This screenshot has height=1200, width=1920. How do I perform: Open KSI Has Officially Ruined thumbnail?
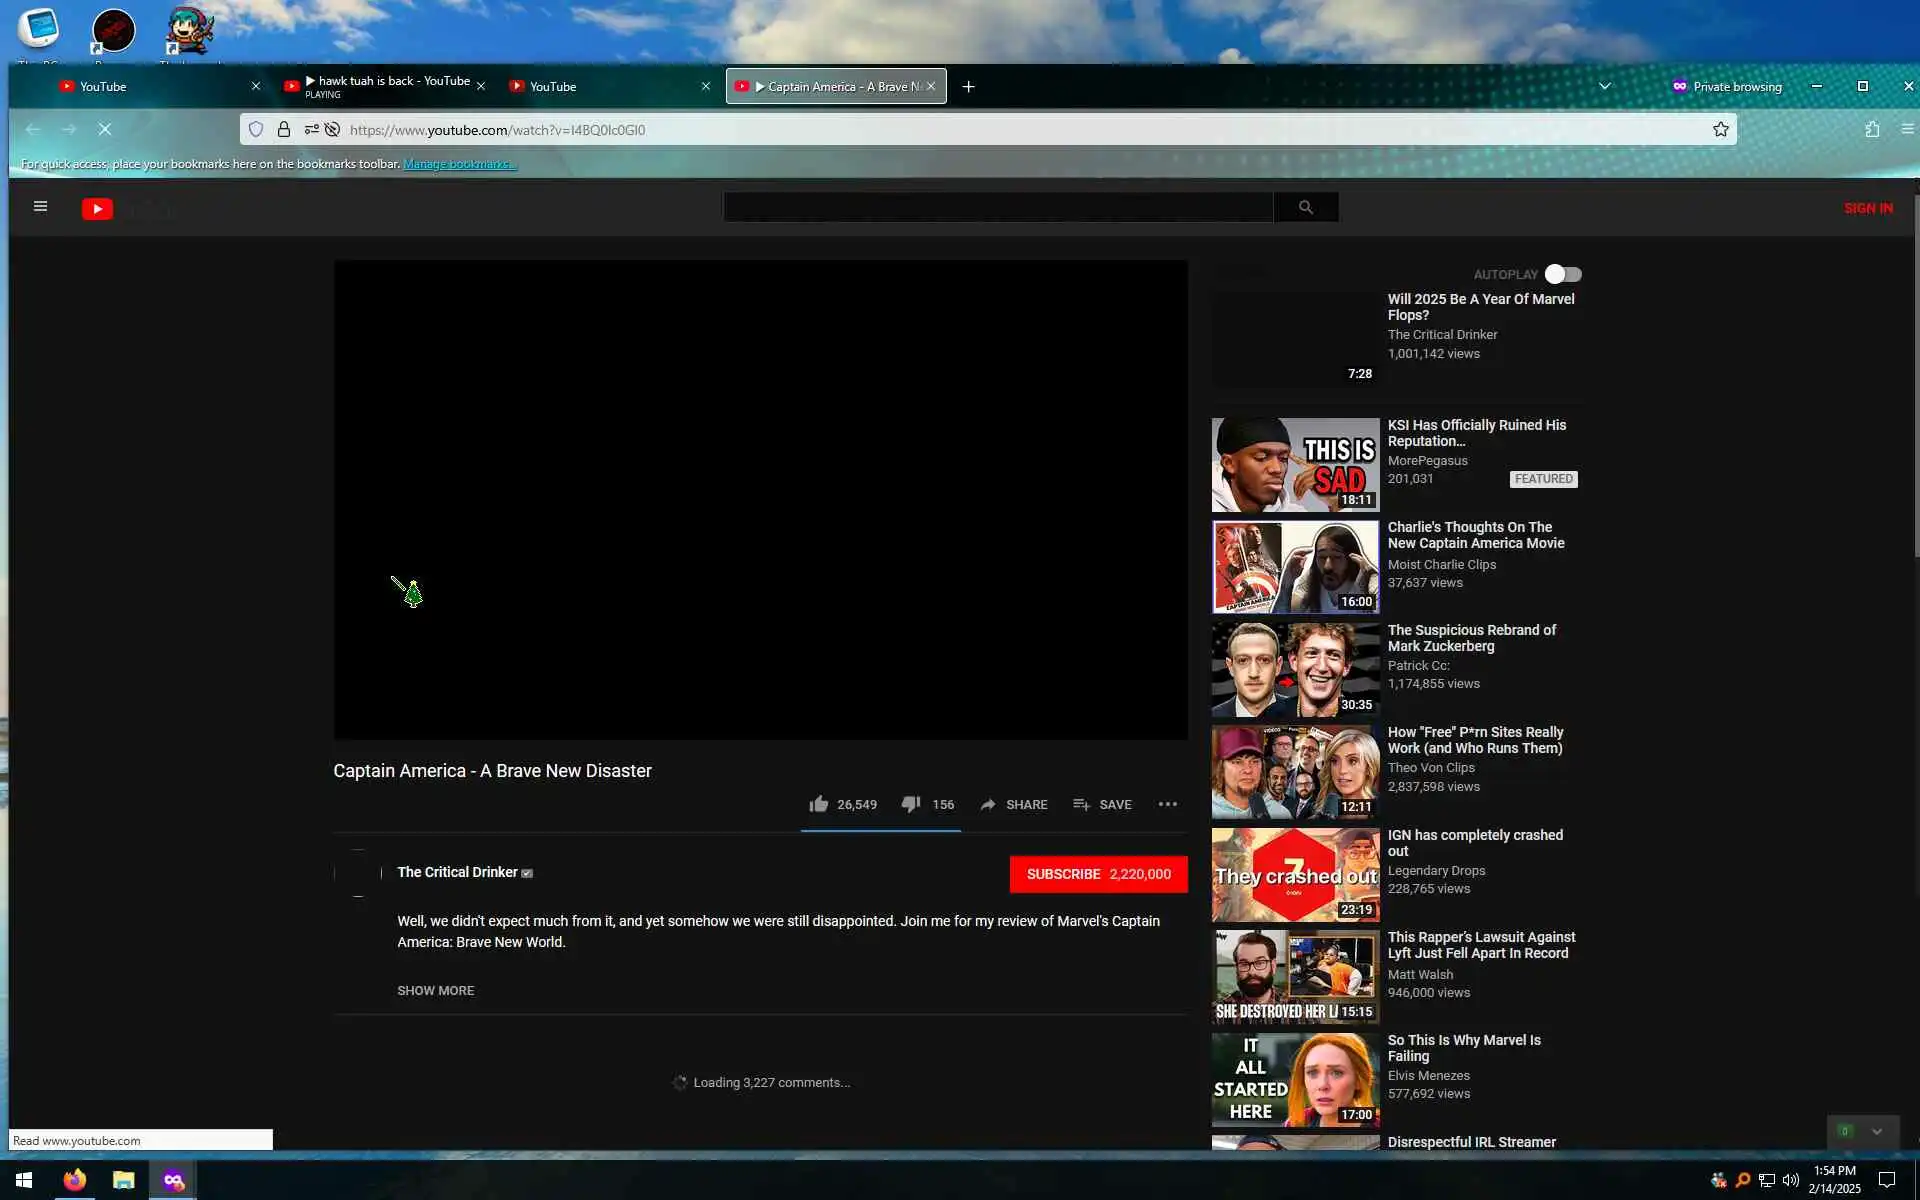[1295, 465]
